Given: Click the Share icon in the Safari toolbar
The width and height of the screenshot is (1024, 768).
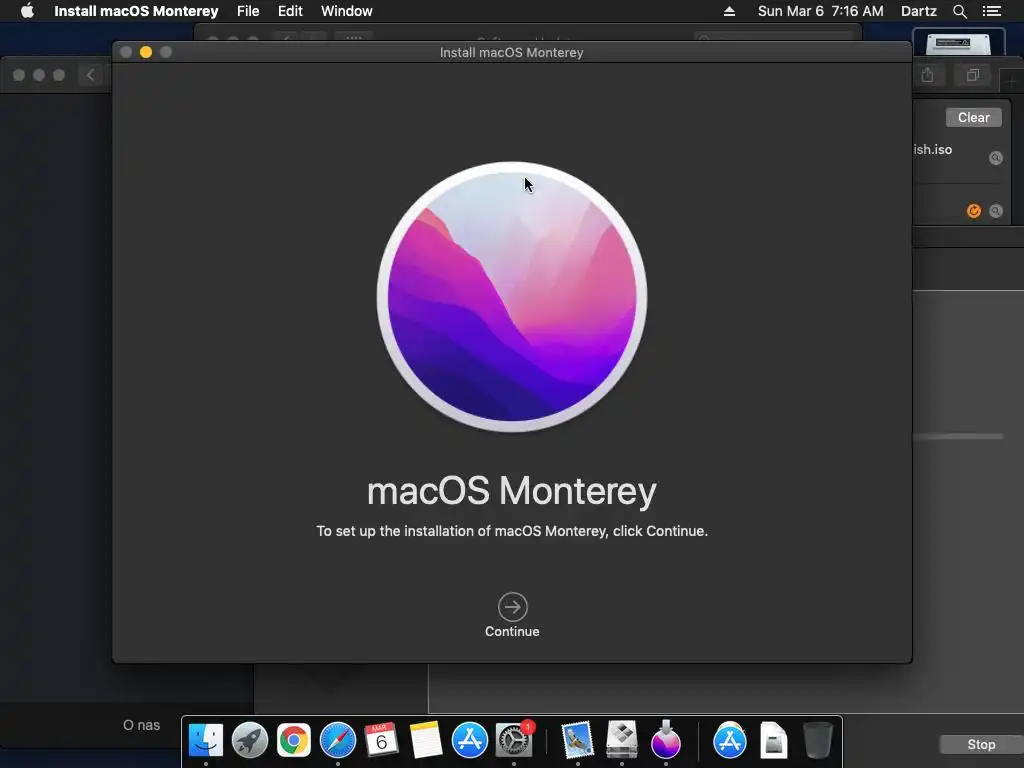Looking at the screenshot, I should (927, 75).
